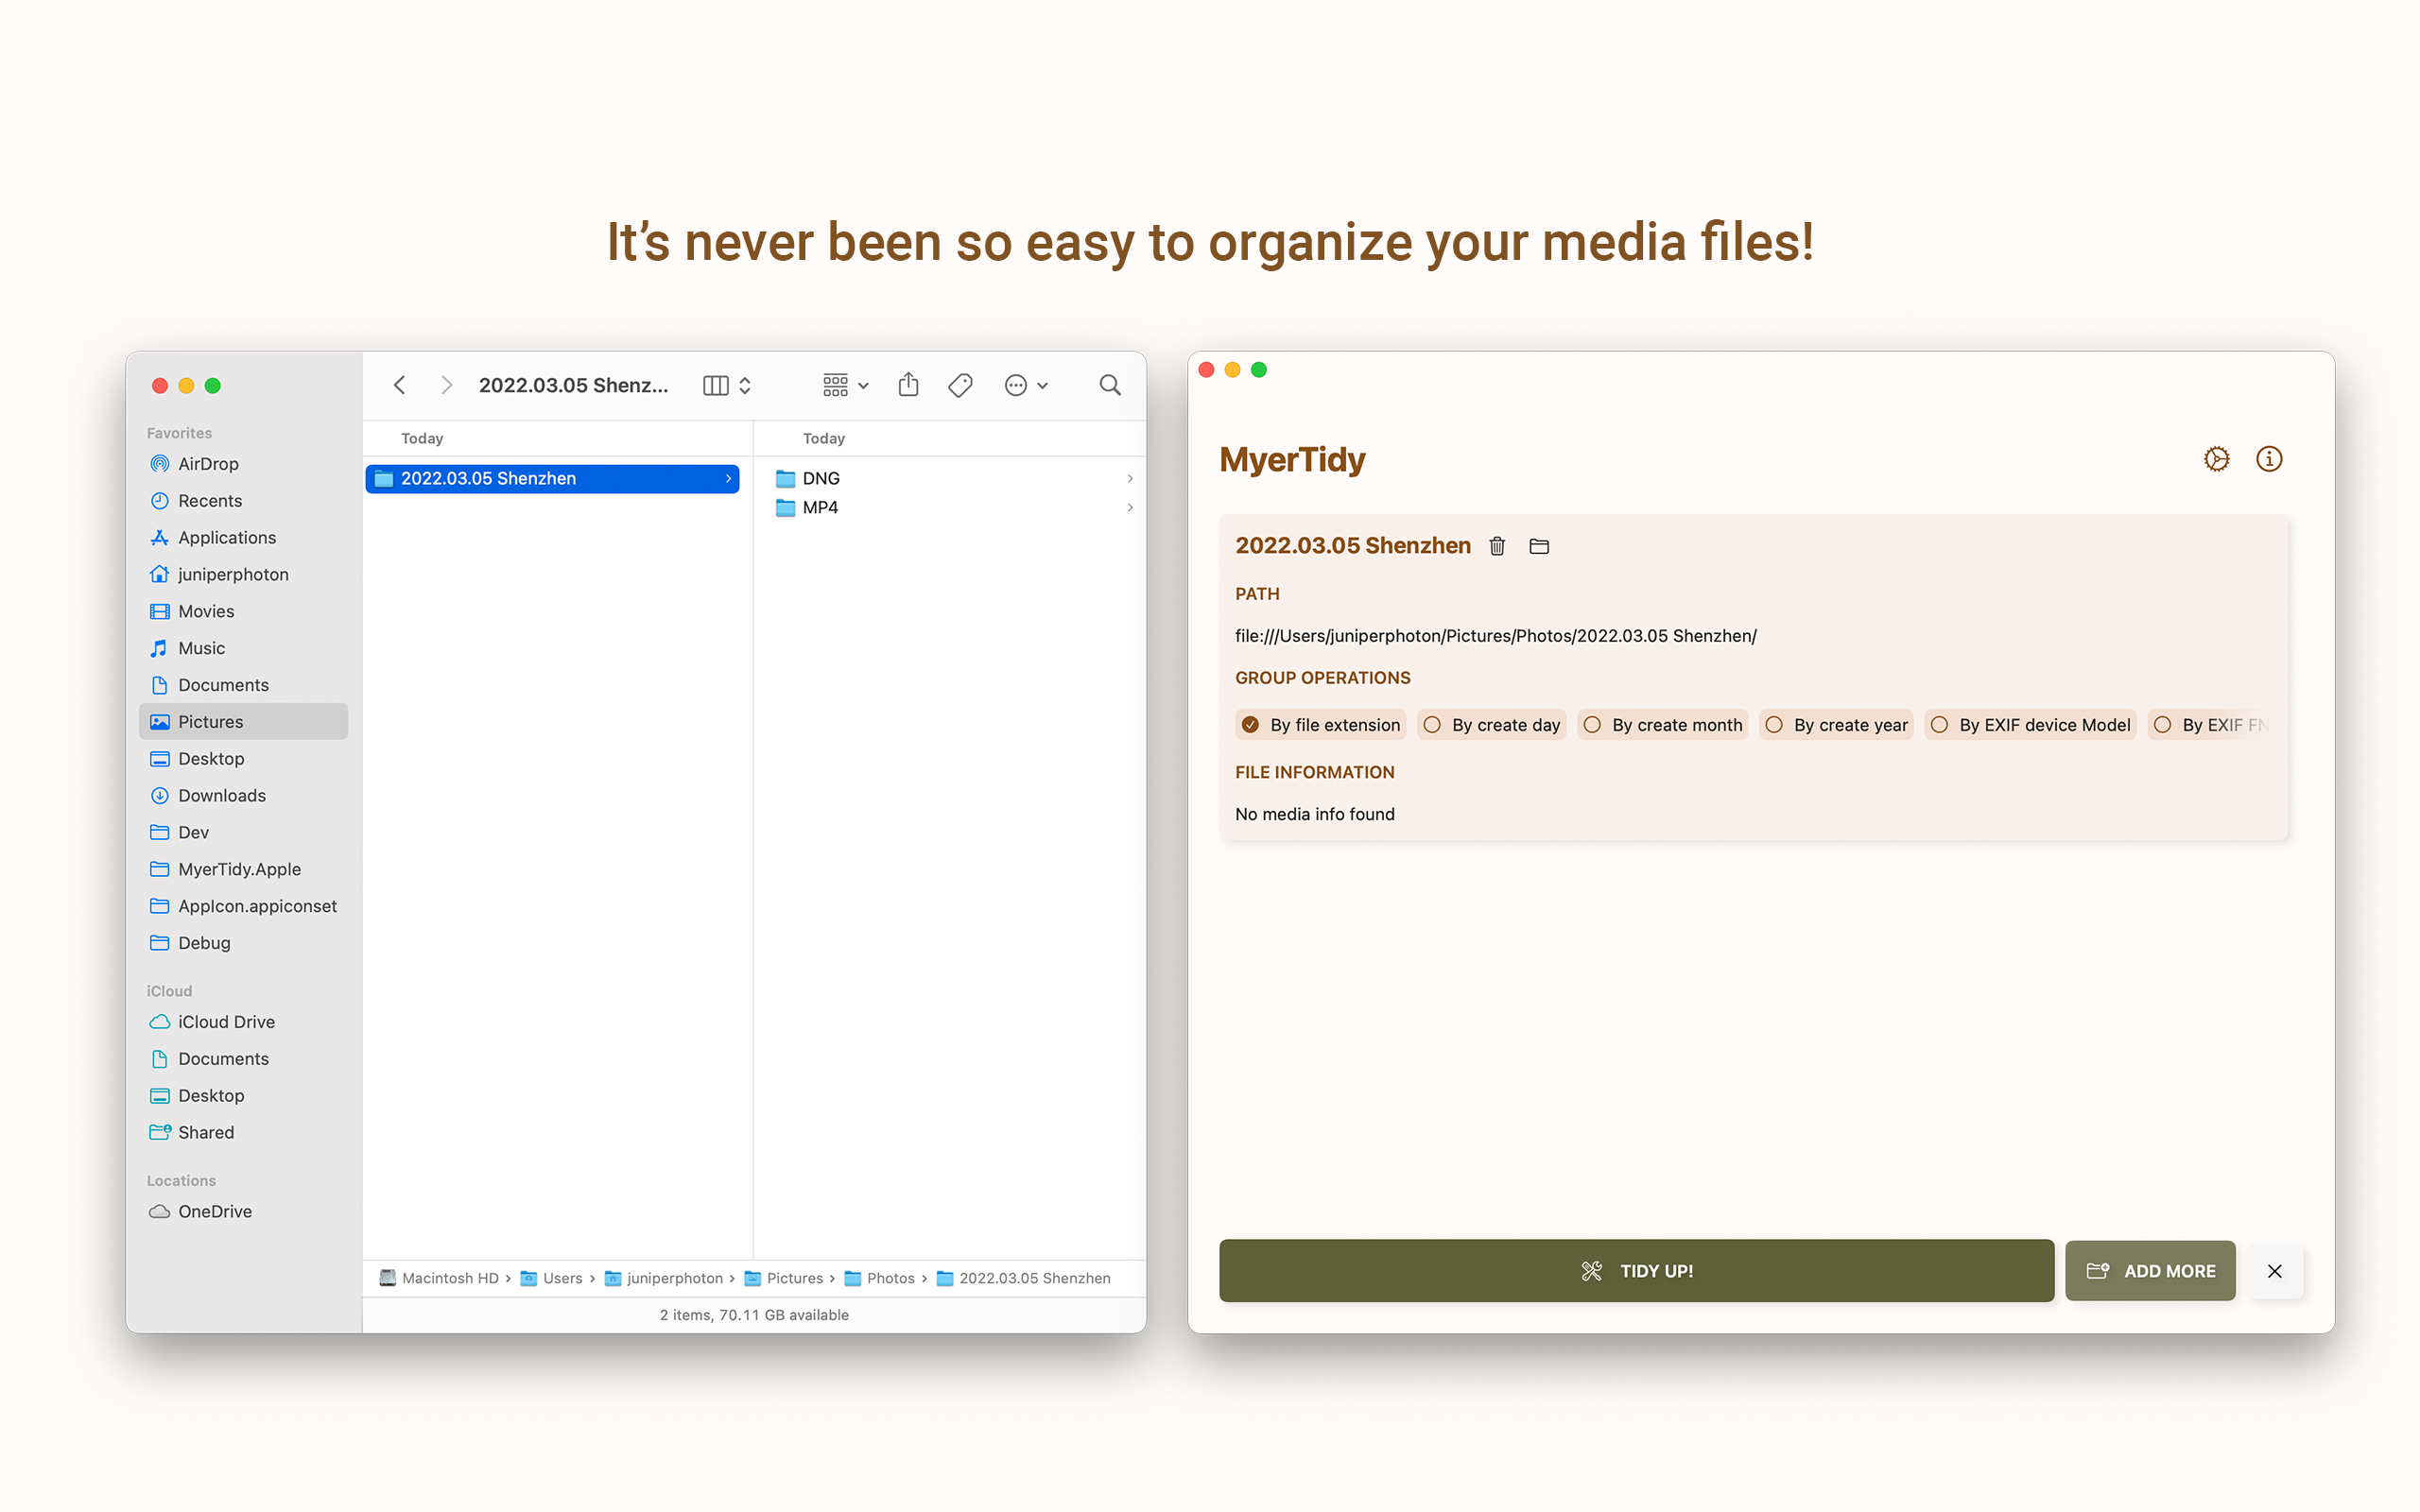Select By create day option

click(x=1491, y=725)
